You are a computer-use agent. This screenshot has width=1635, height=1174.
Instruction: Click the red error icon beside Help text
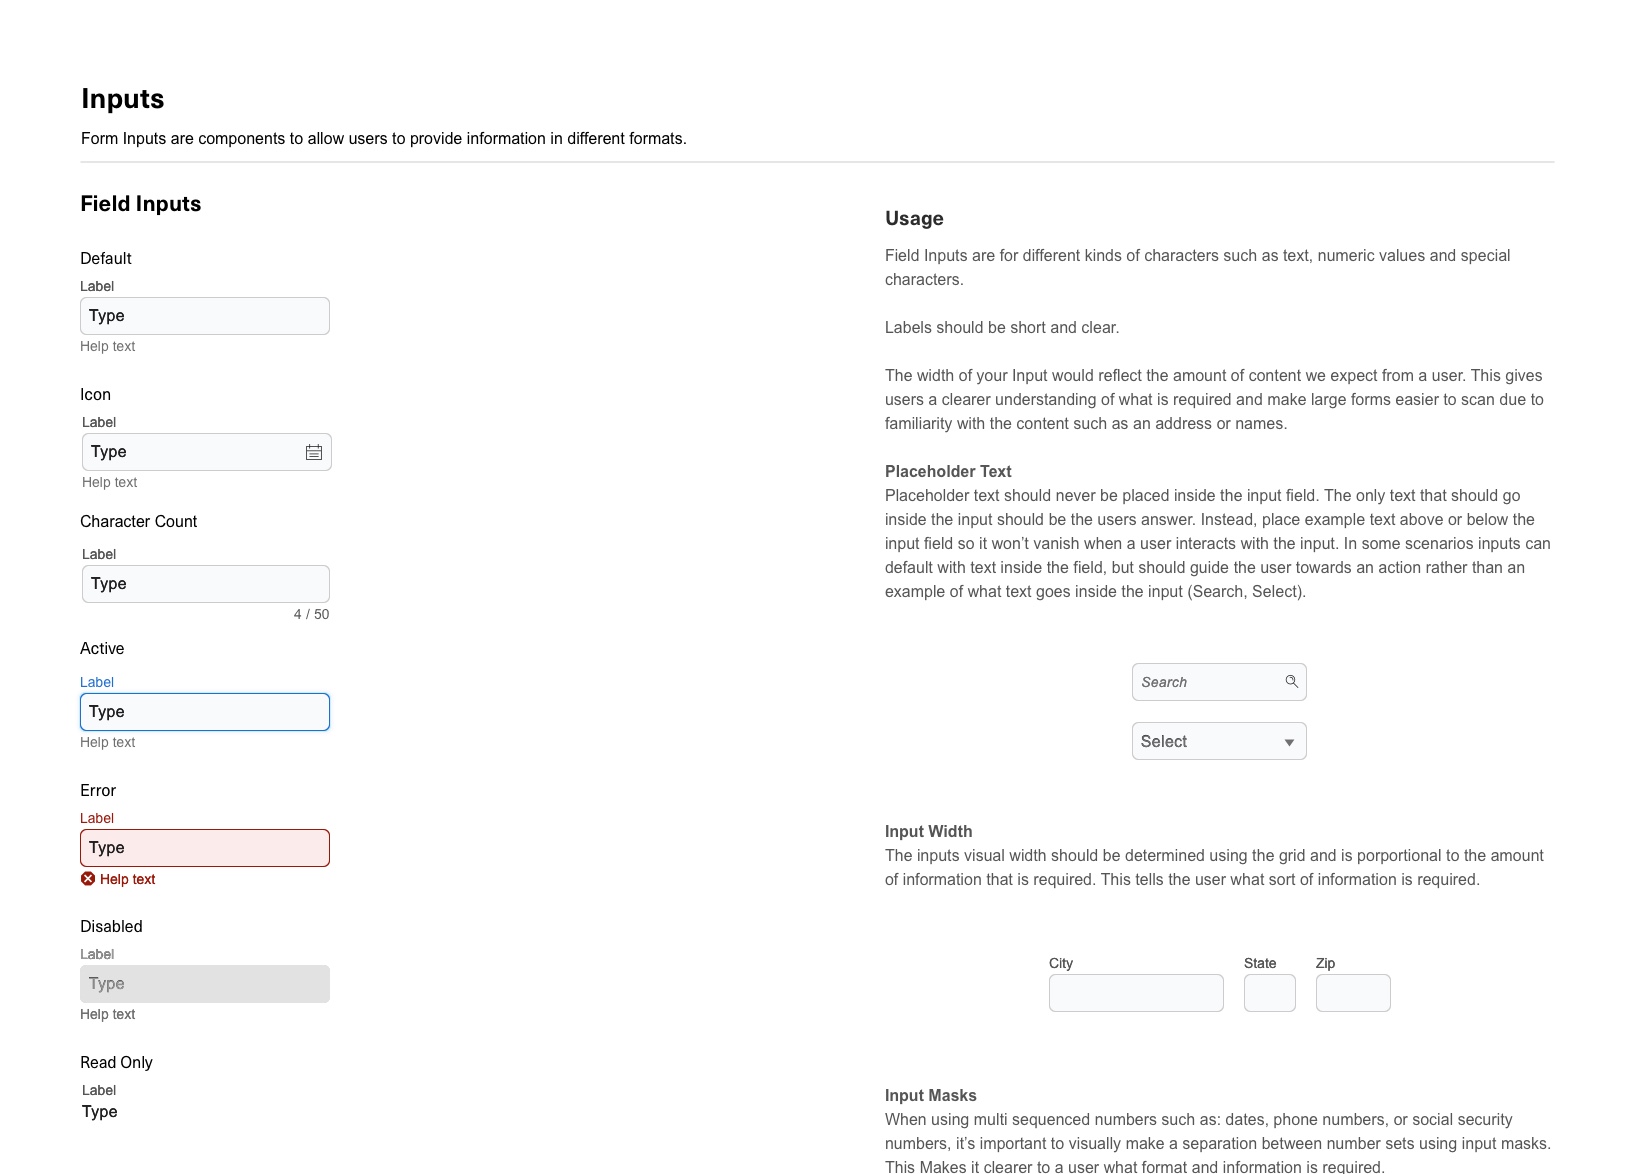click(88, 879)
